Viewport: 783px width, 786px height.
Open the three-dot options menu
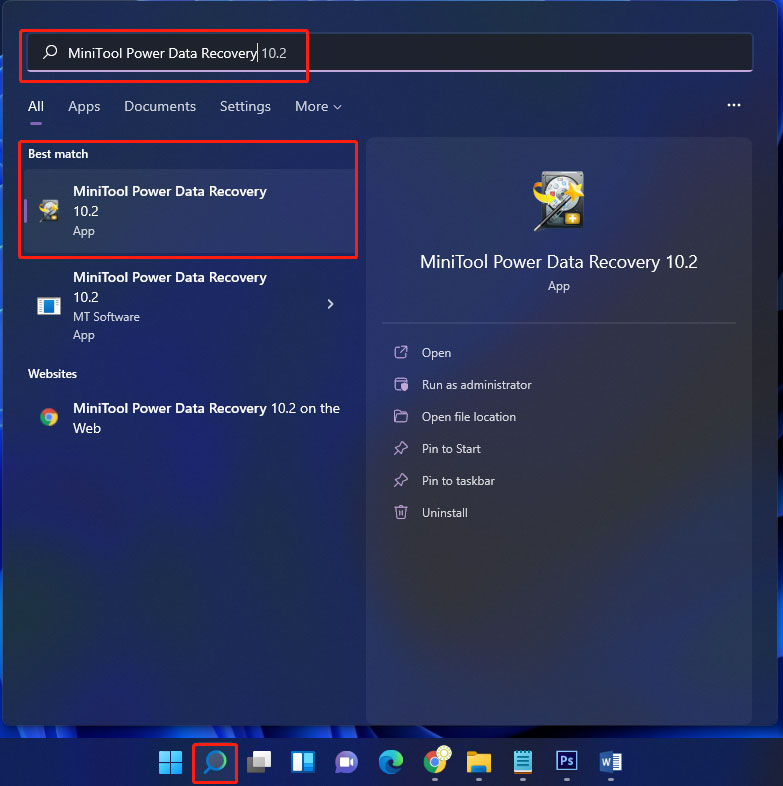pyautogui.click(x=734, y=105)
